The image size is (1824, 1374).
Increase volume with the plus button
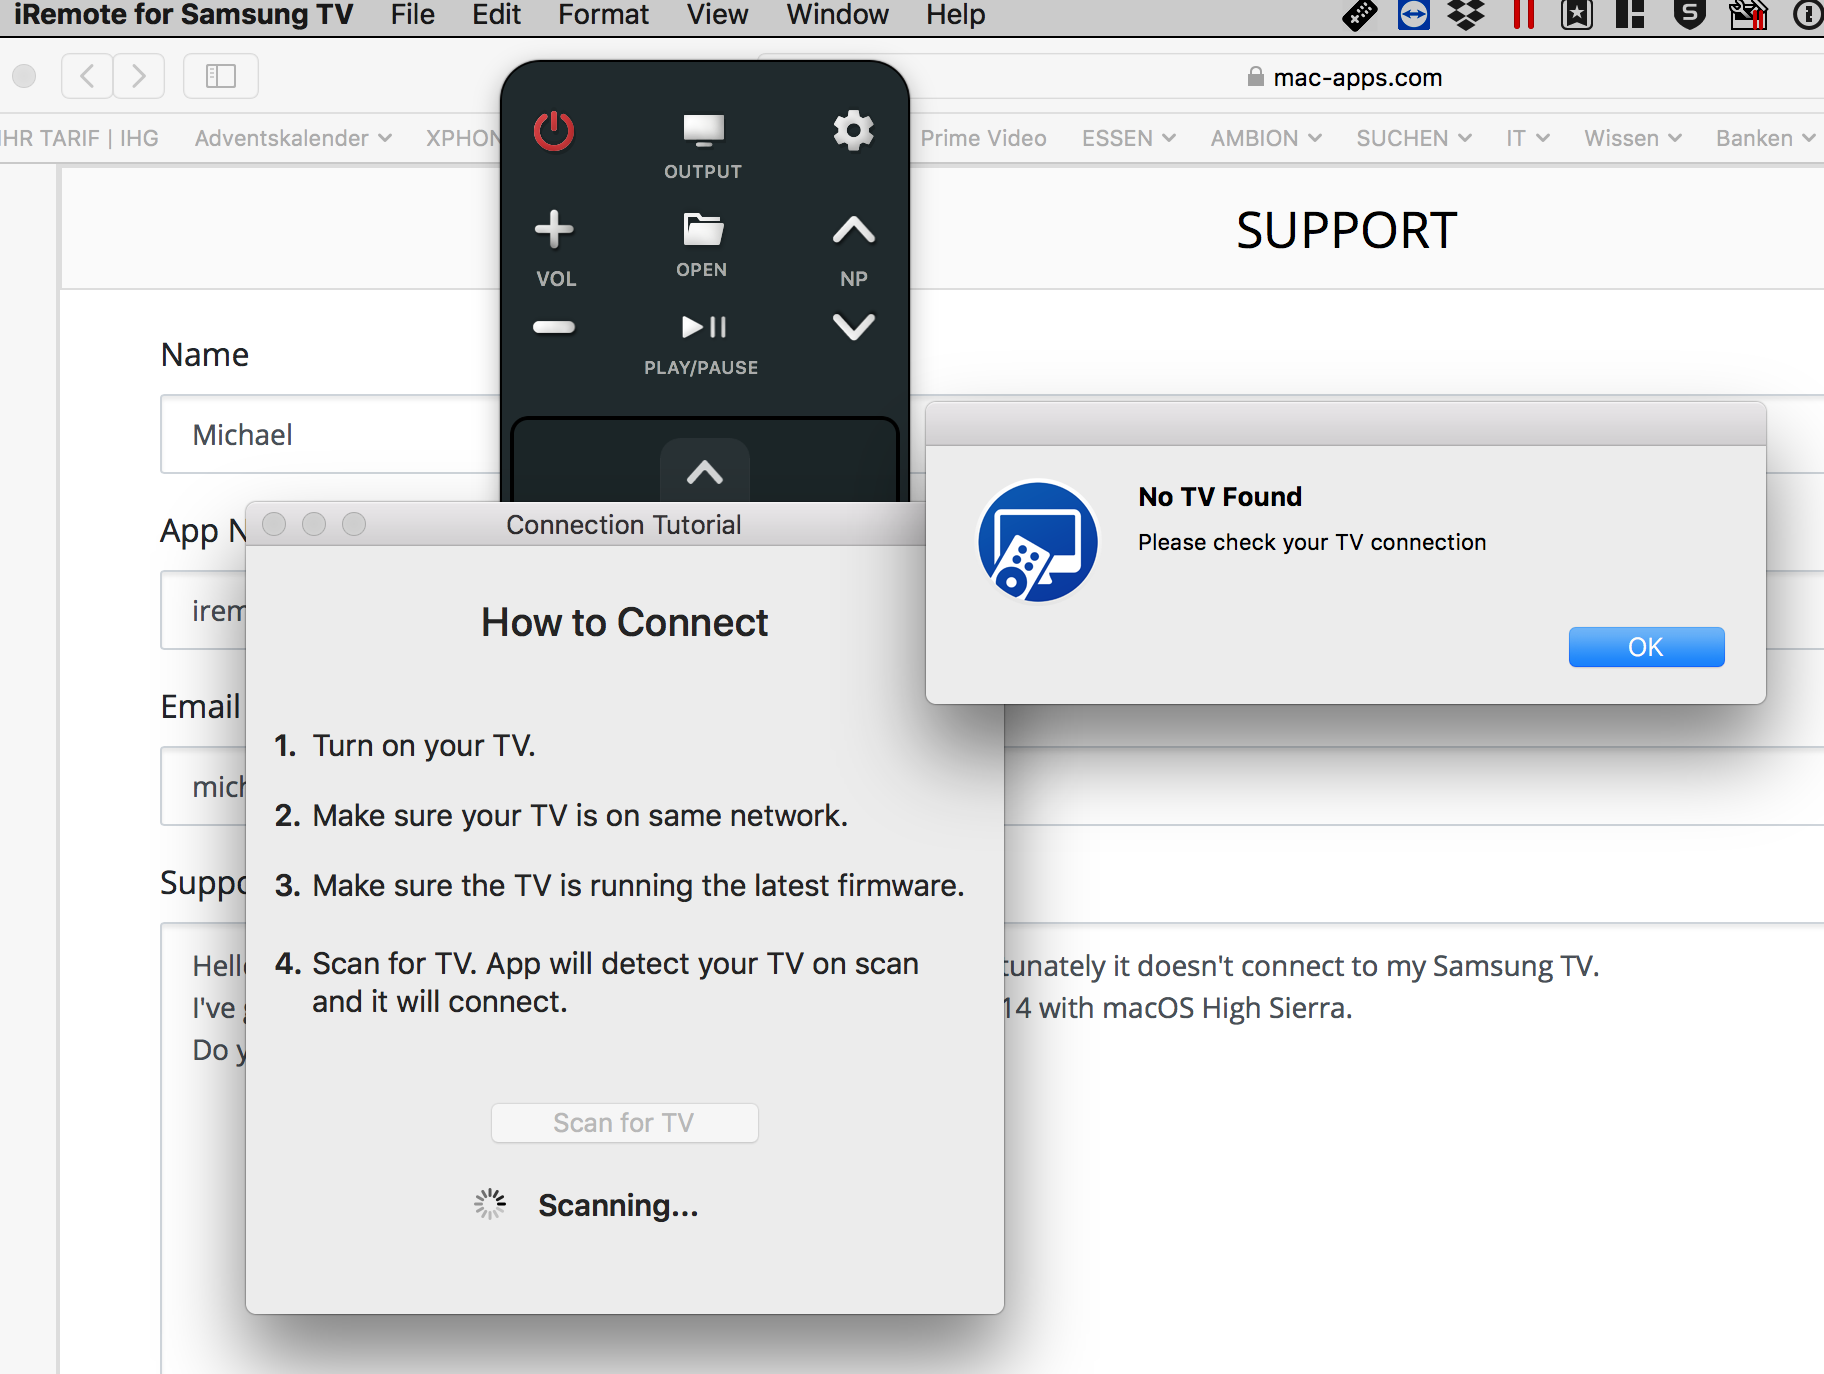coord(554,229)
